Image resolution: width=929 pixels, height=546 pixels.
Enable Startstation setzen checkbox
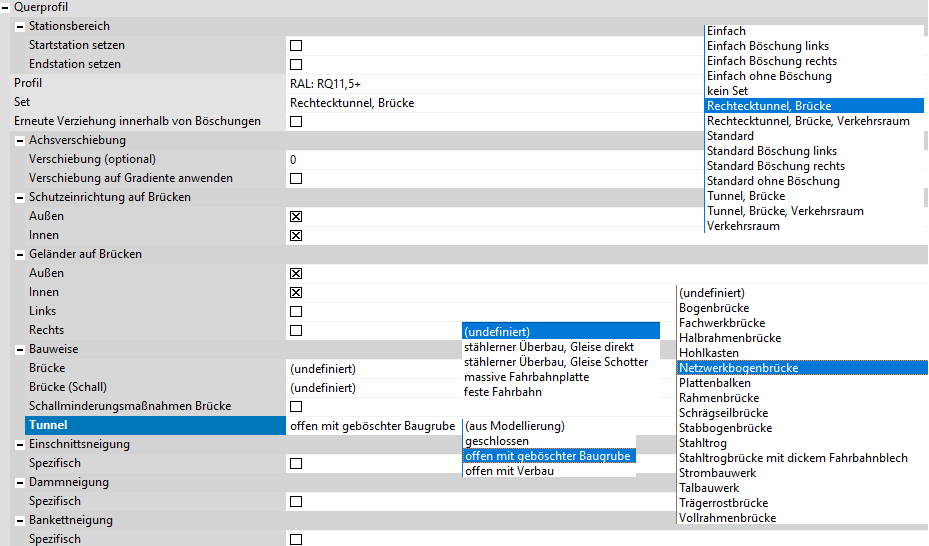pos(296,46)
